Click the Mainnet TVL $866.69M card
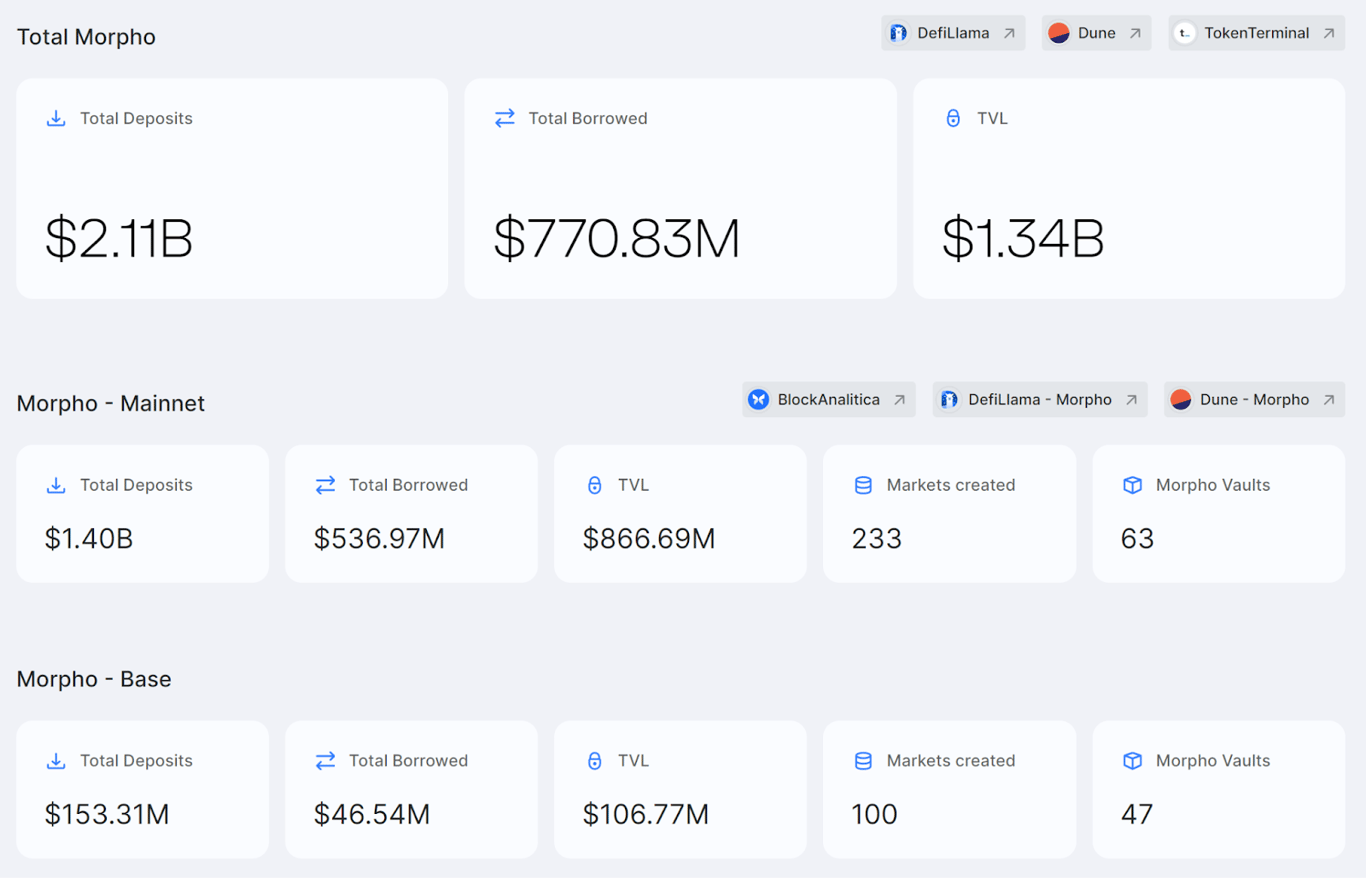The width and height of the screenshot is (1366, 878). (x=680, y=514)
